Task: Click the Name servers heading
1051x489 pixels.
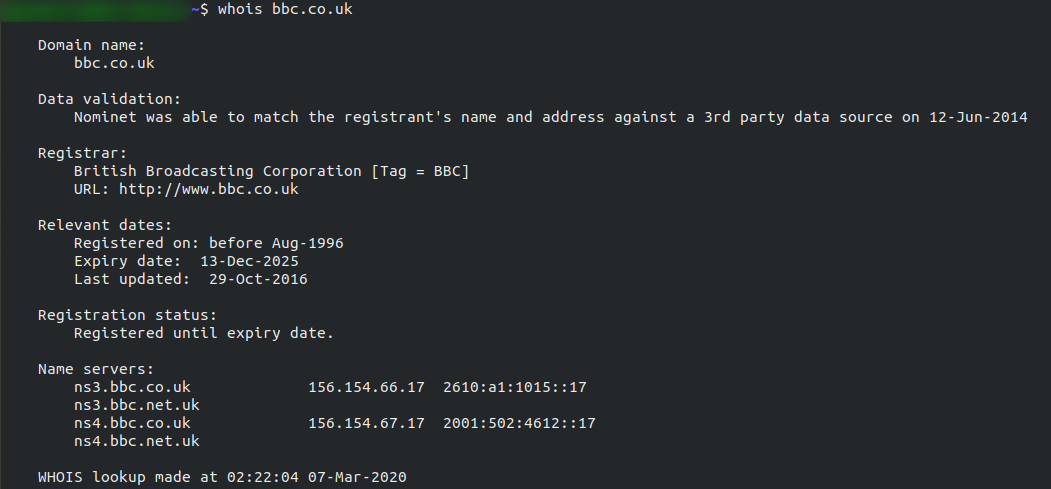Action: click(x=96, y=369)
